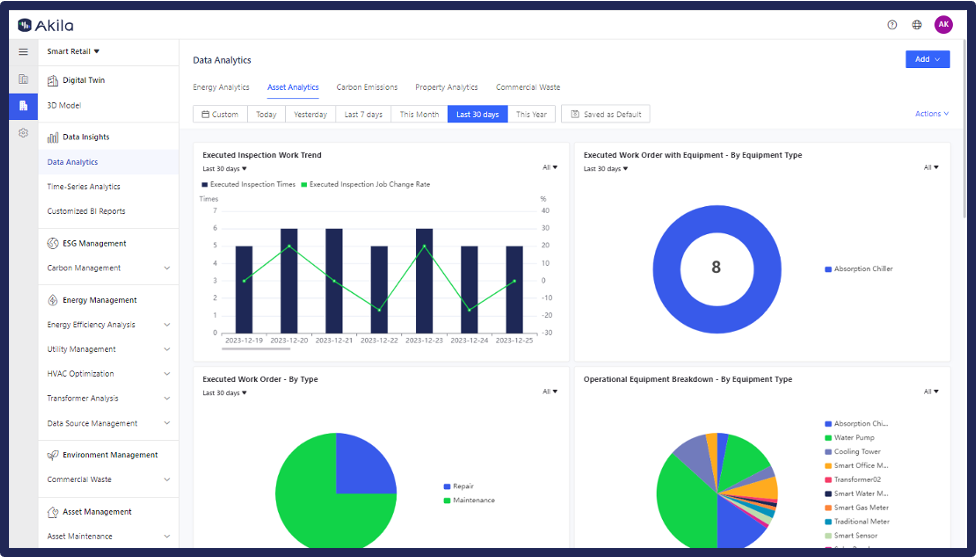This screenshot has width=976, height=558.
Task: Select the This Year range
Action: 532,114
